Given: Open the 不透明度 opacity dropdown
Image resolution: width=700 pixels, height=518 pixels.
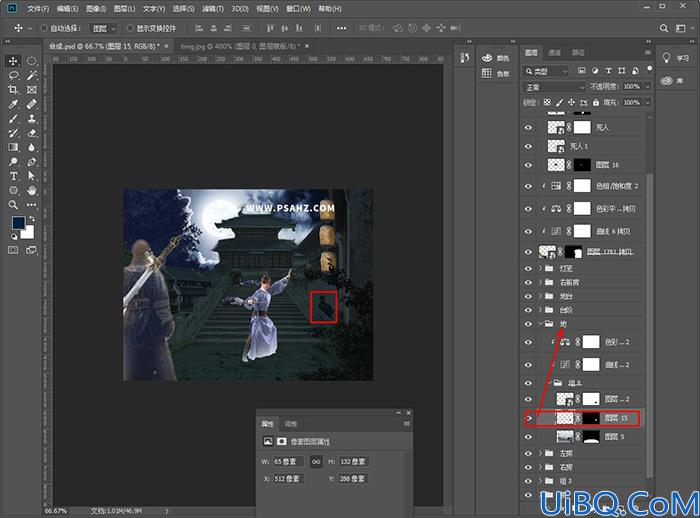Looking at the screenshot, I should coord(647,87).
